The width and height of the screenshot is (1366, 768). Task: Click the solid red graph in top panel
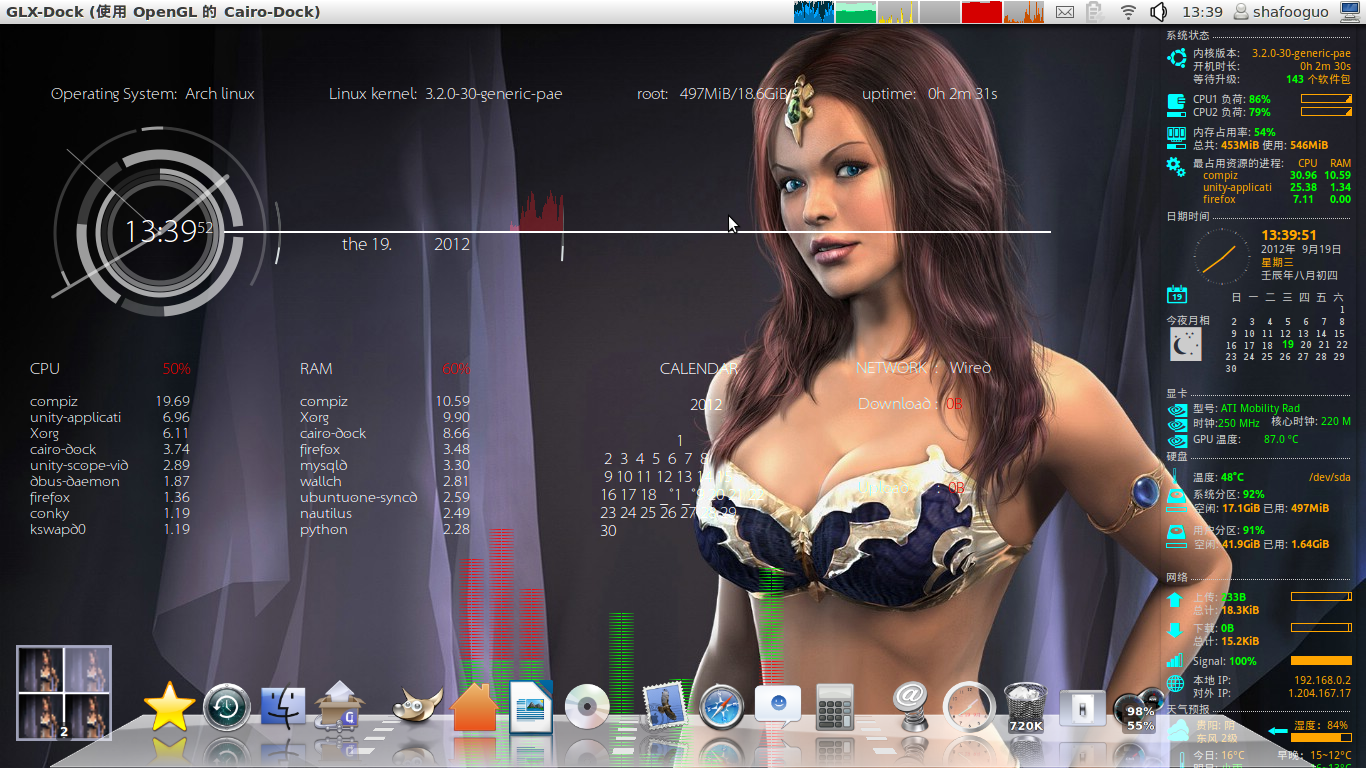[982, 12]
